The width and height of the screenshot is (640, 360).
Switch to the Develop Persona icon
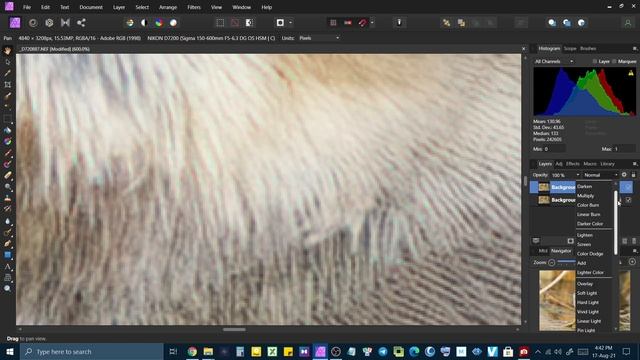[x=49, y=23]
